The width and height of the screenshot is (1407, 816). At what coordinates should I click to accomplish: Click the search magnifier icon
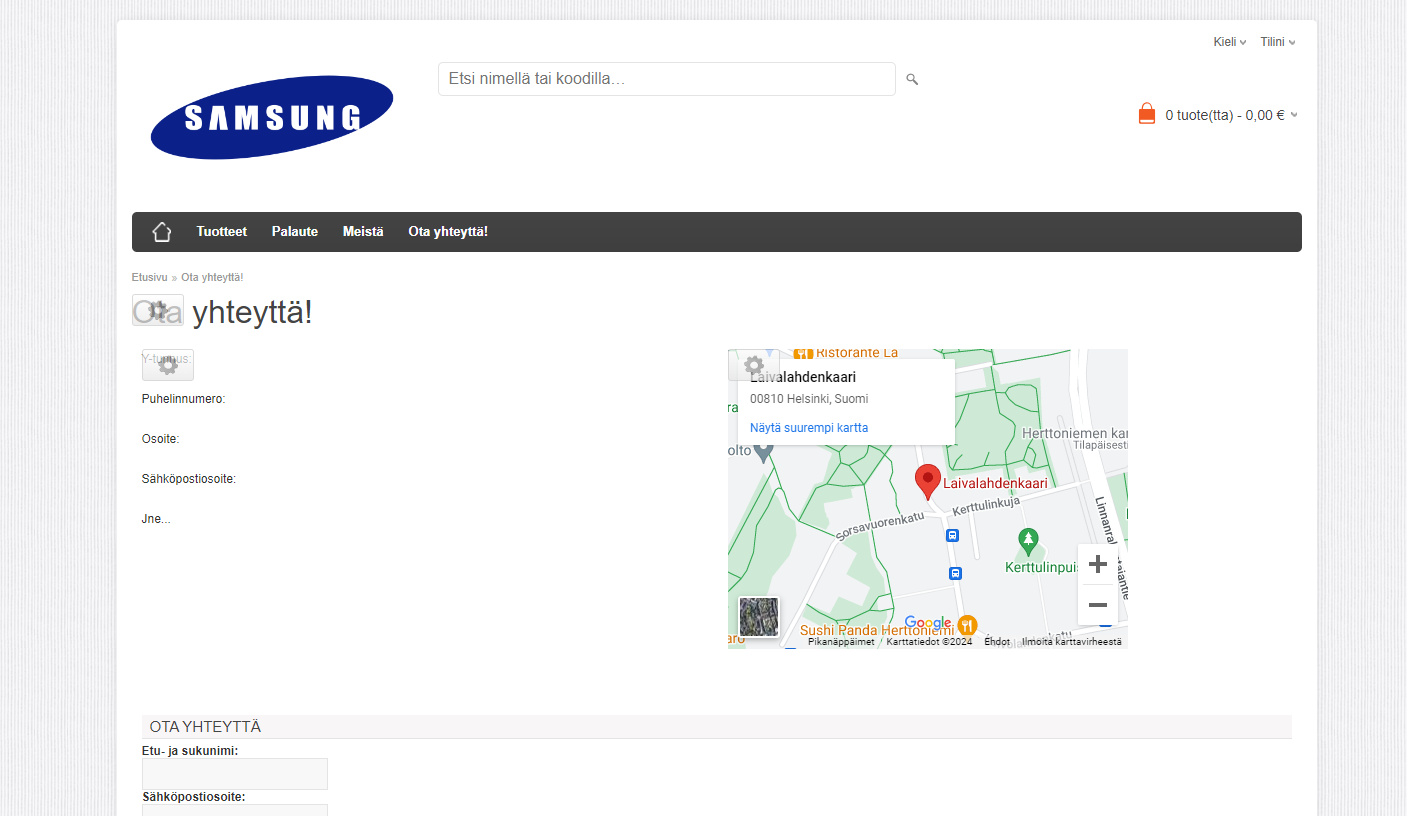point(912,79)
